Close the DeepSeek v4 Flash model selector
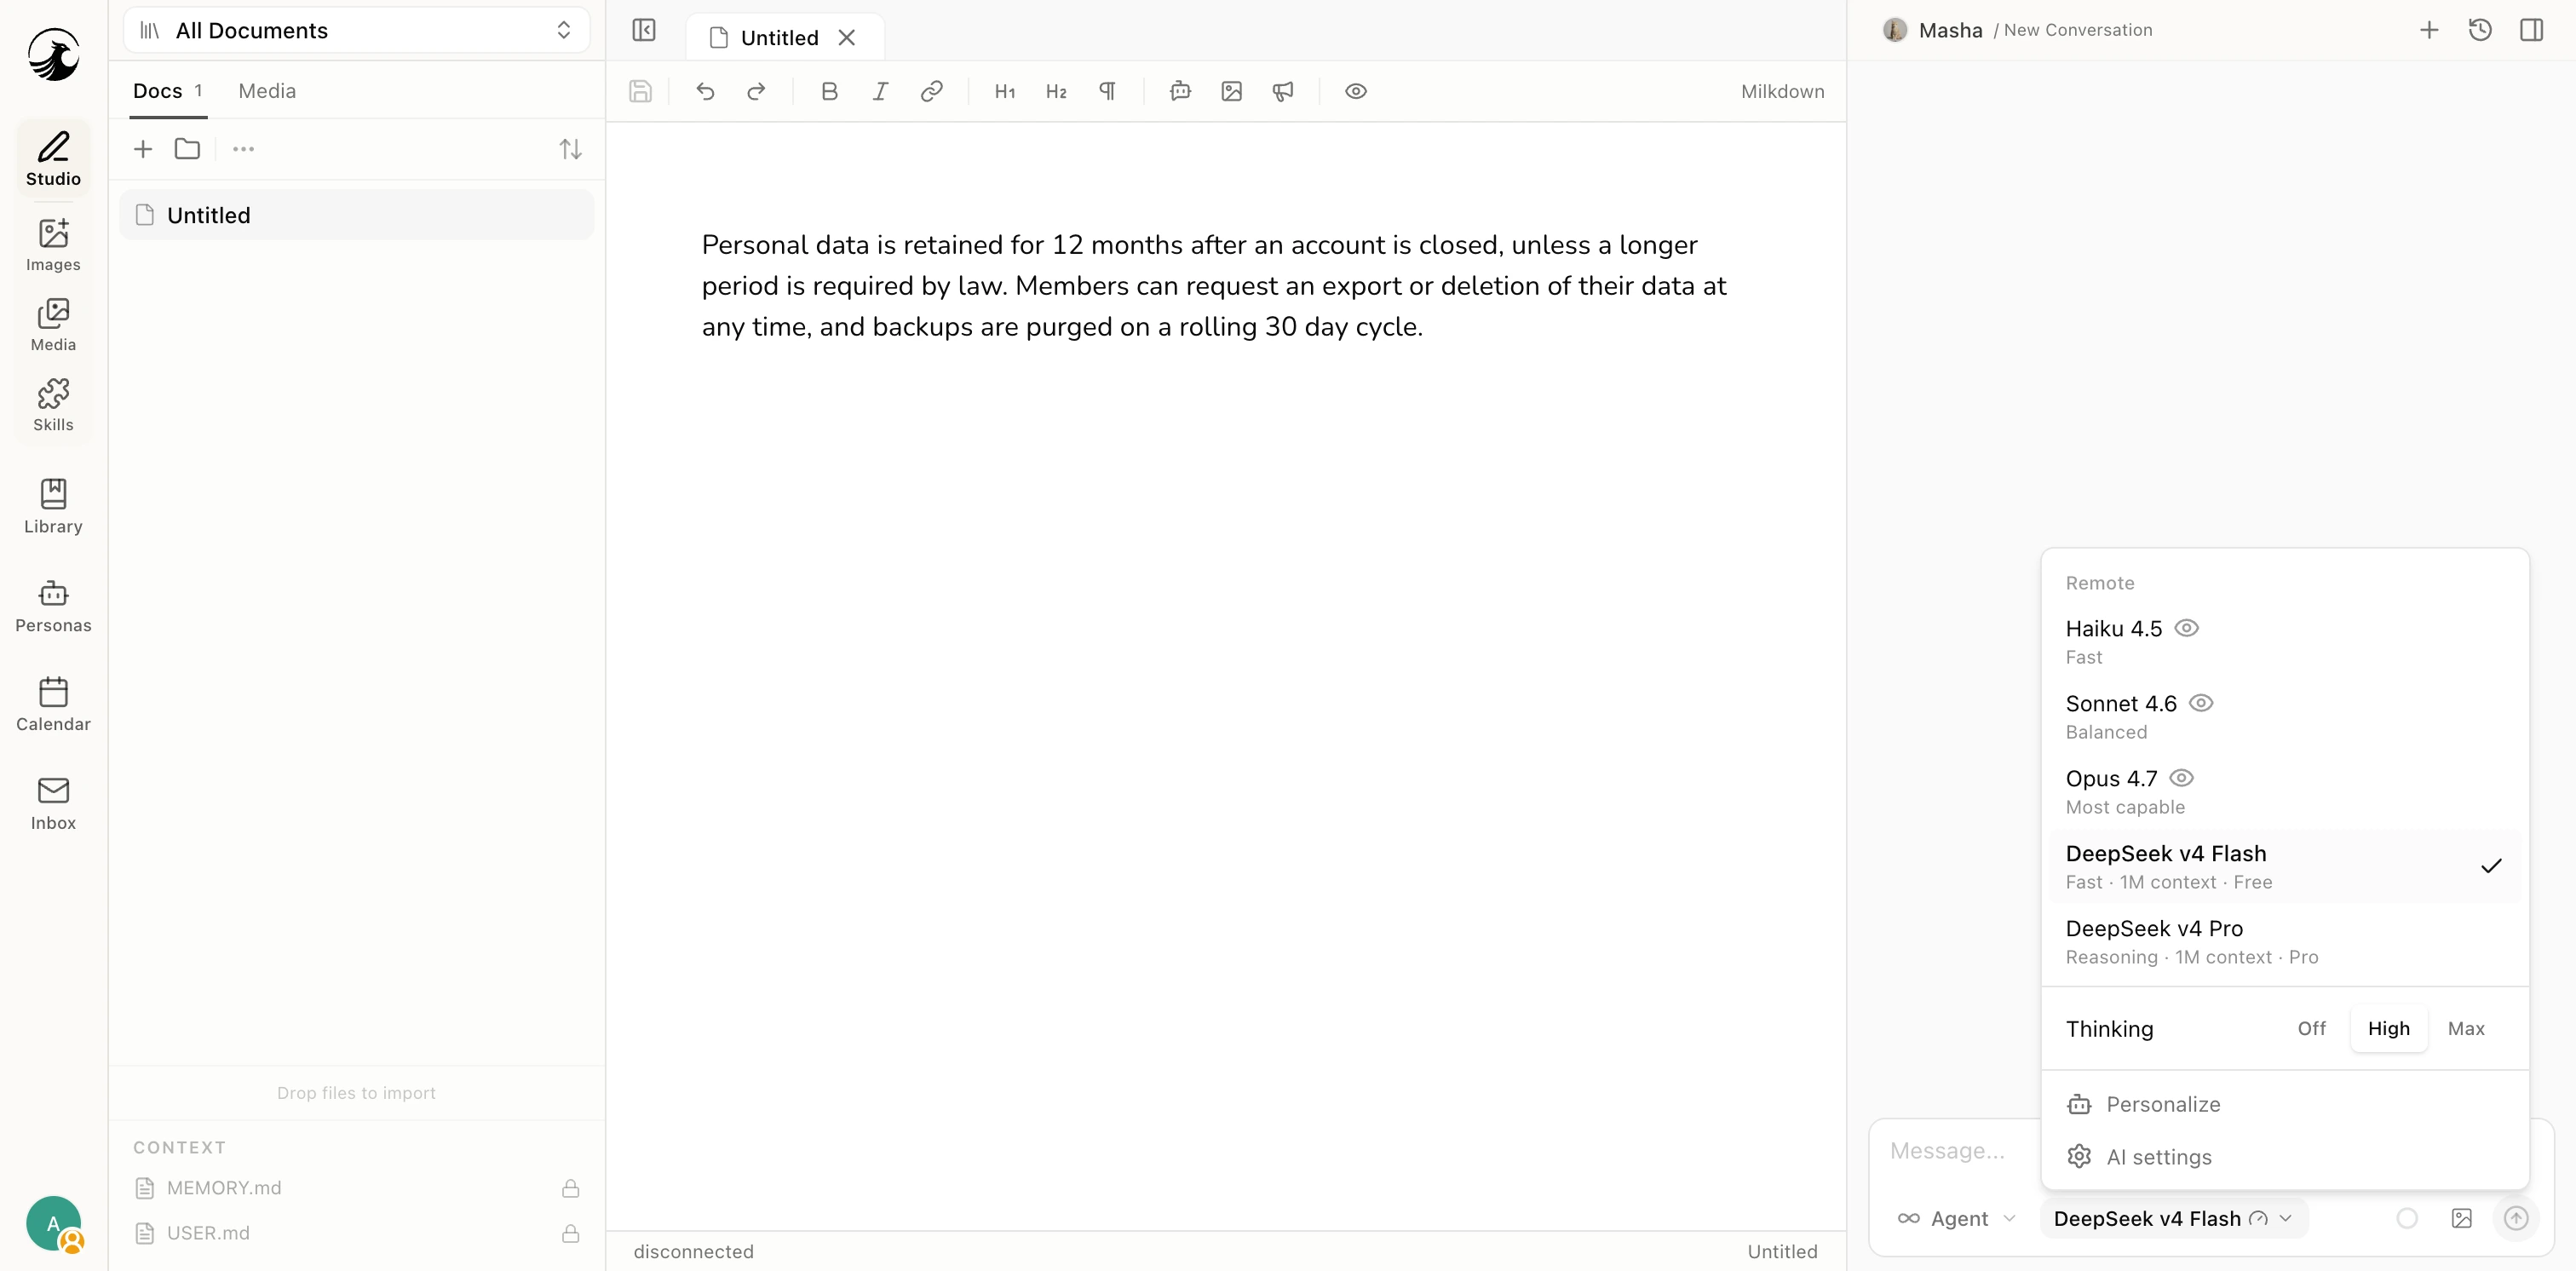The width and height of the screenshot is (2576, 1271). (2172, 1218)
